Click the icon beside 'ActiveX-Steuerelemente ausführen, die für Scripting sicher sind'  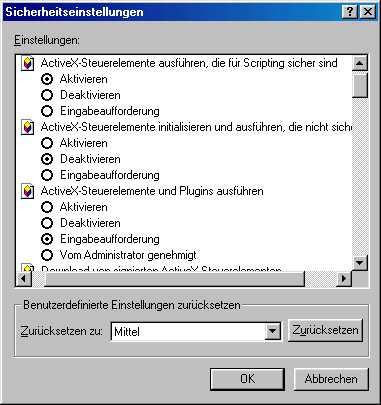27,63
